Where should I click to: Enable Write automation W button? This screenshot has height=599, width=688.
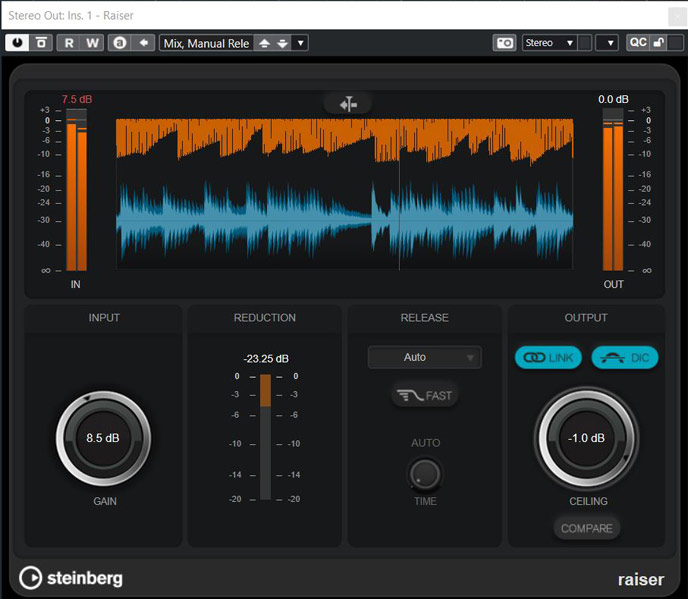pos(93,43)
